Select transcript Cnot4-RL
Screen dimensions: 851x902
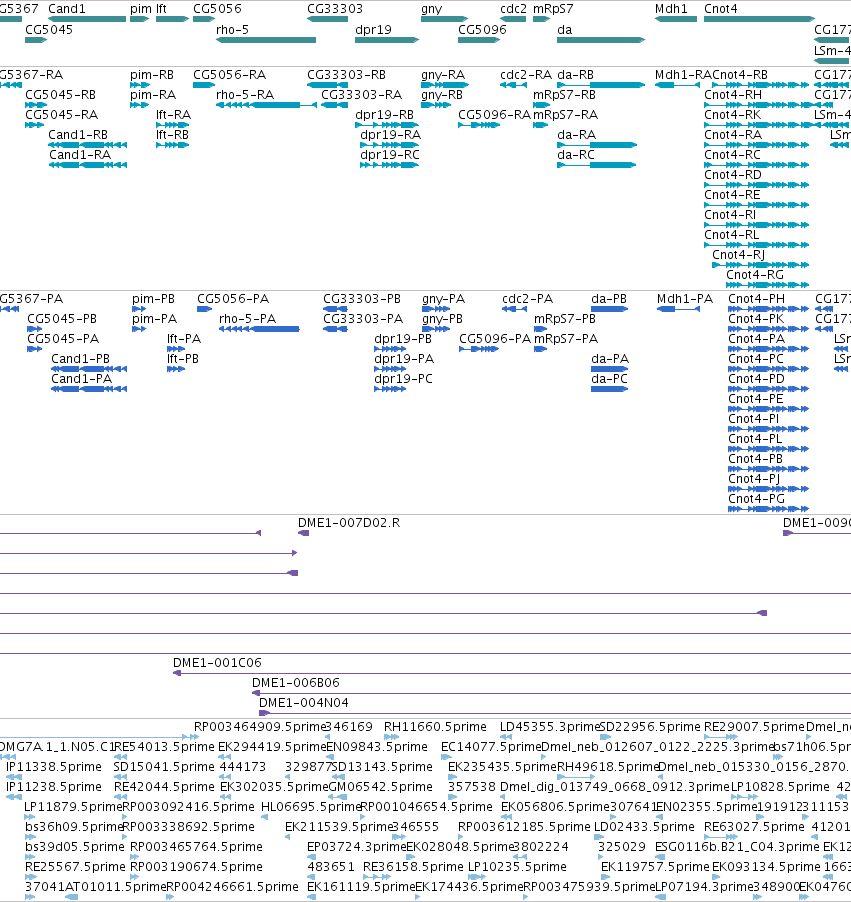(732, 235)
